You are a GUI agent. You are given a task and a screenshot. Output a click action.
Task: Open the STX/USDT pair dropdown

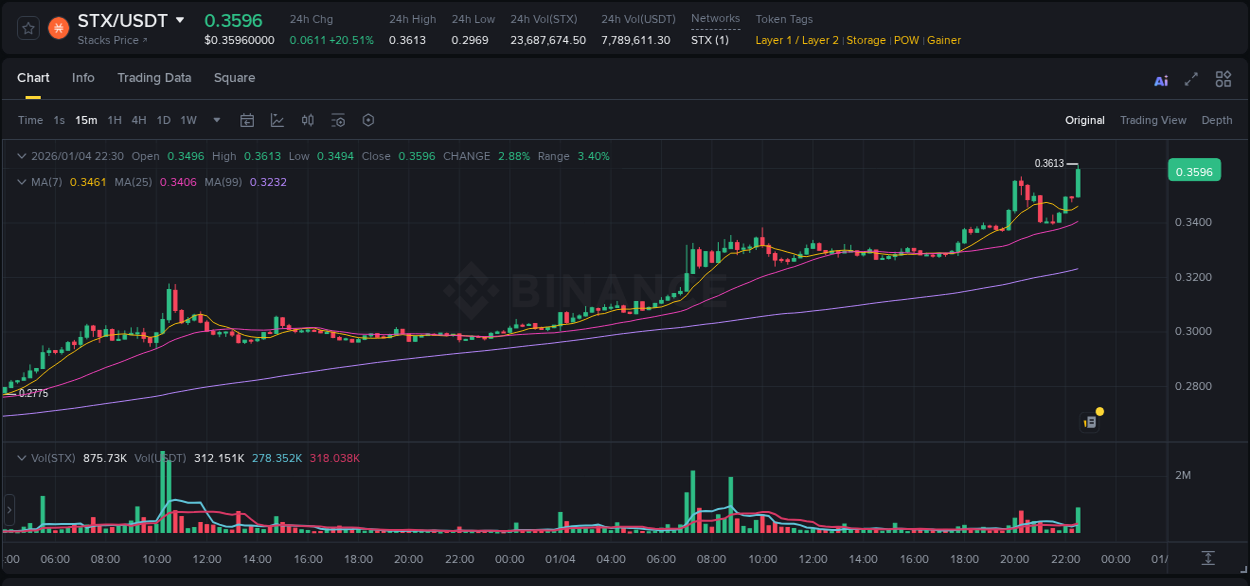(182, 19)
